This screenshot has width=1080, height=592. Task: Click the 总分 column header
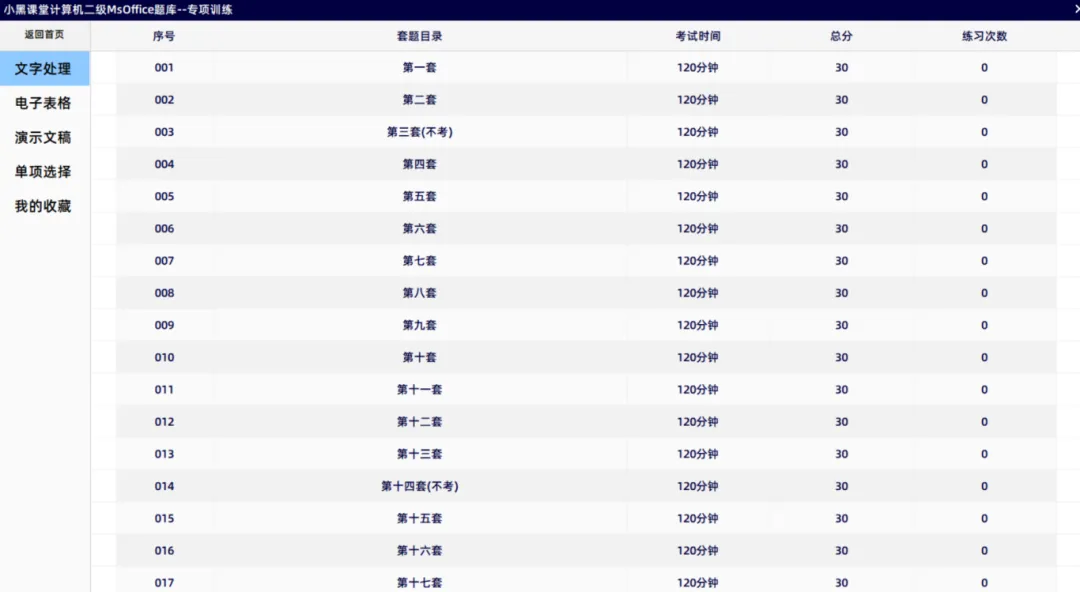coord(841,36)
